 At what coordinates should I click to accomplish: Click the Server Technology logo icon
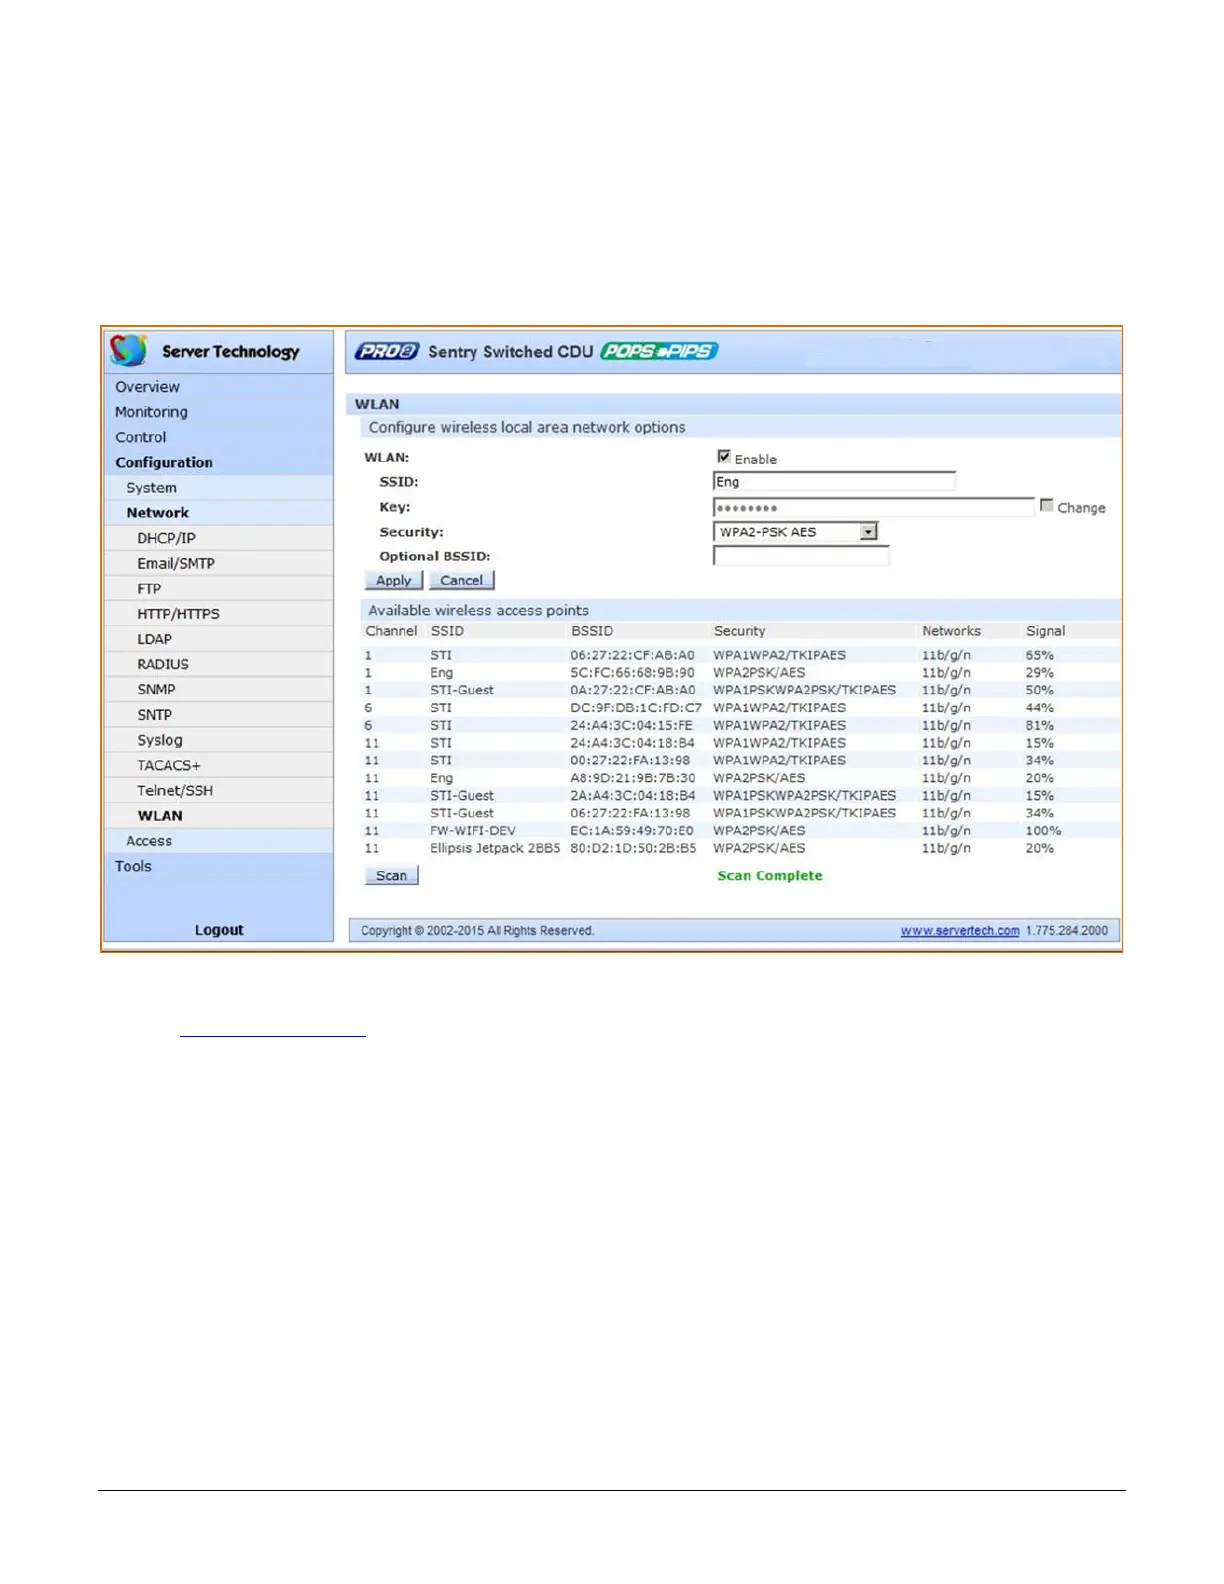[129, 350]
